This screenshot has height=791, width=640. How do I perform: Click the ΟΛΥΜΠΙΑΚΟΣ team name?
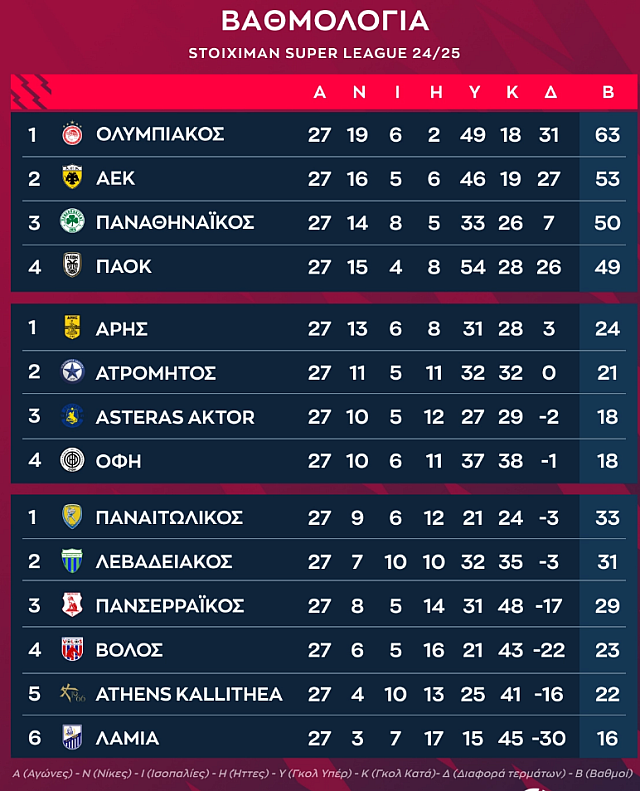pyautogui.click(x=160, y=134)
